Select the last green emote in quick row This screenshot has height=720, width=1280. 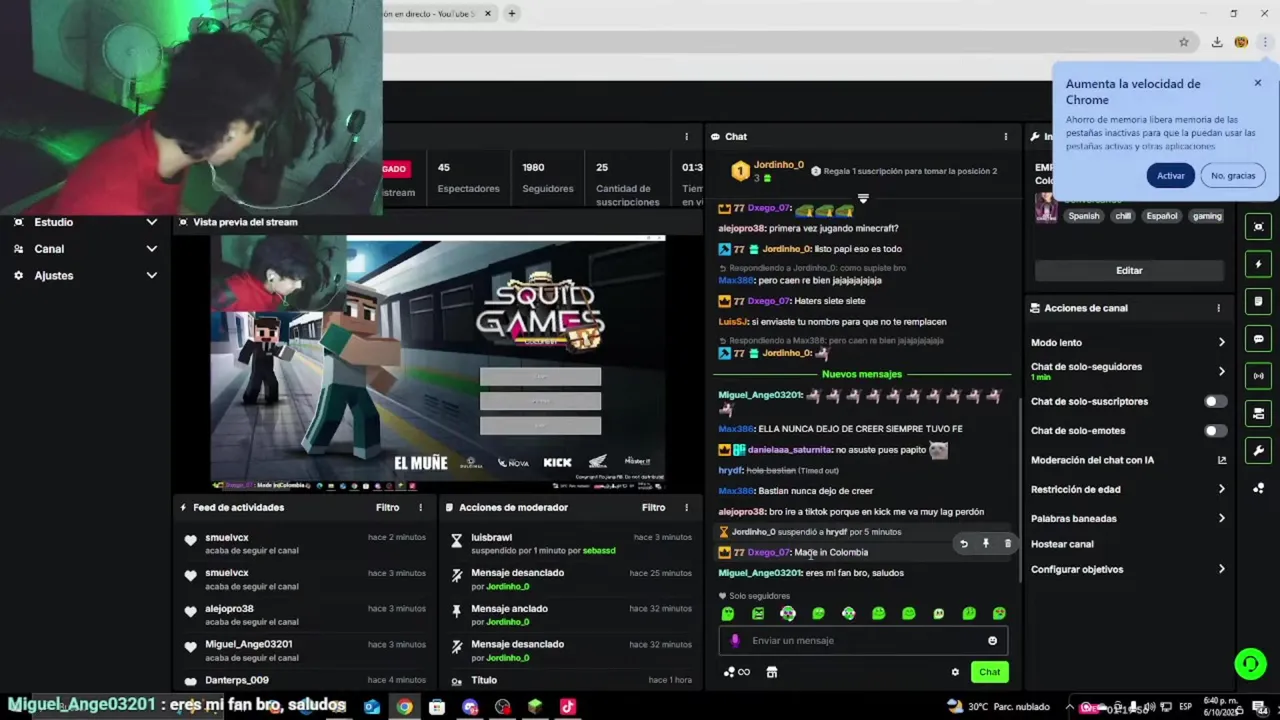point(999,614)
